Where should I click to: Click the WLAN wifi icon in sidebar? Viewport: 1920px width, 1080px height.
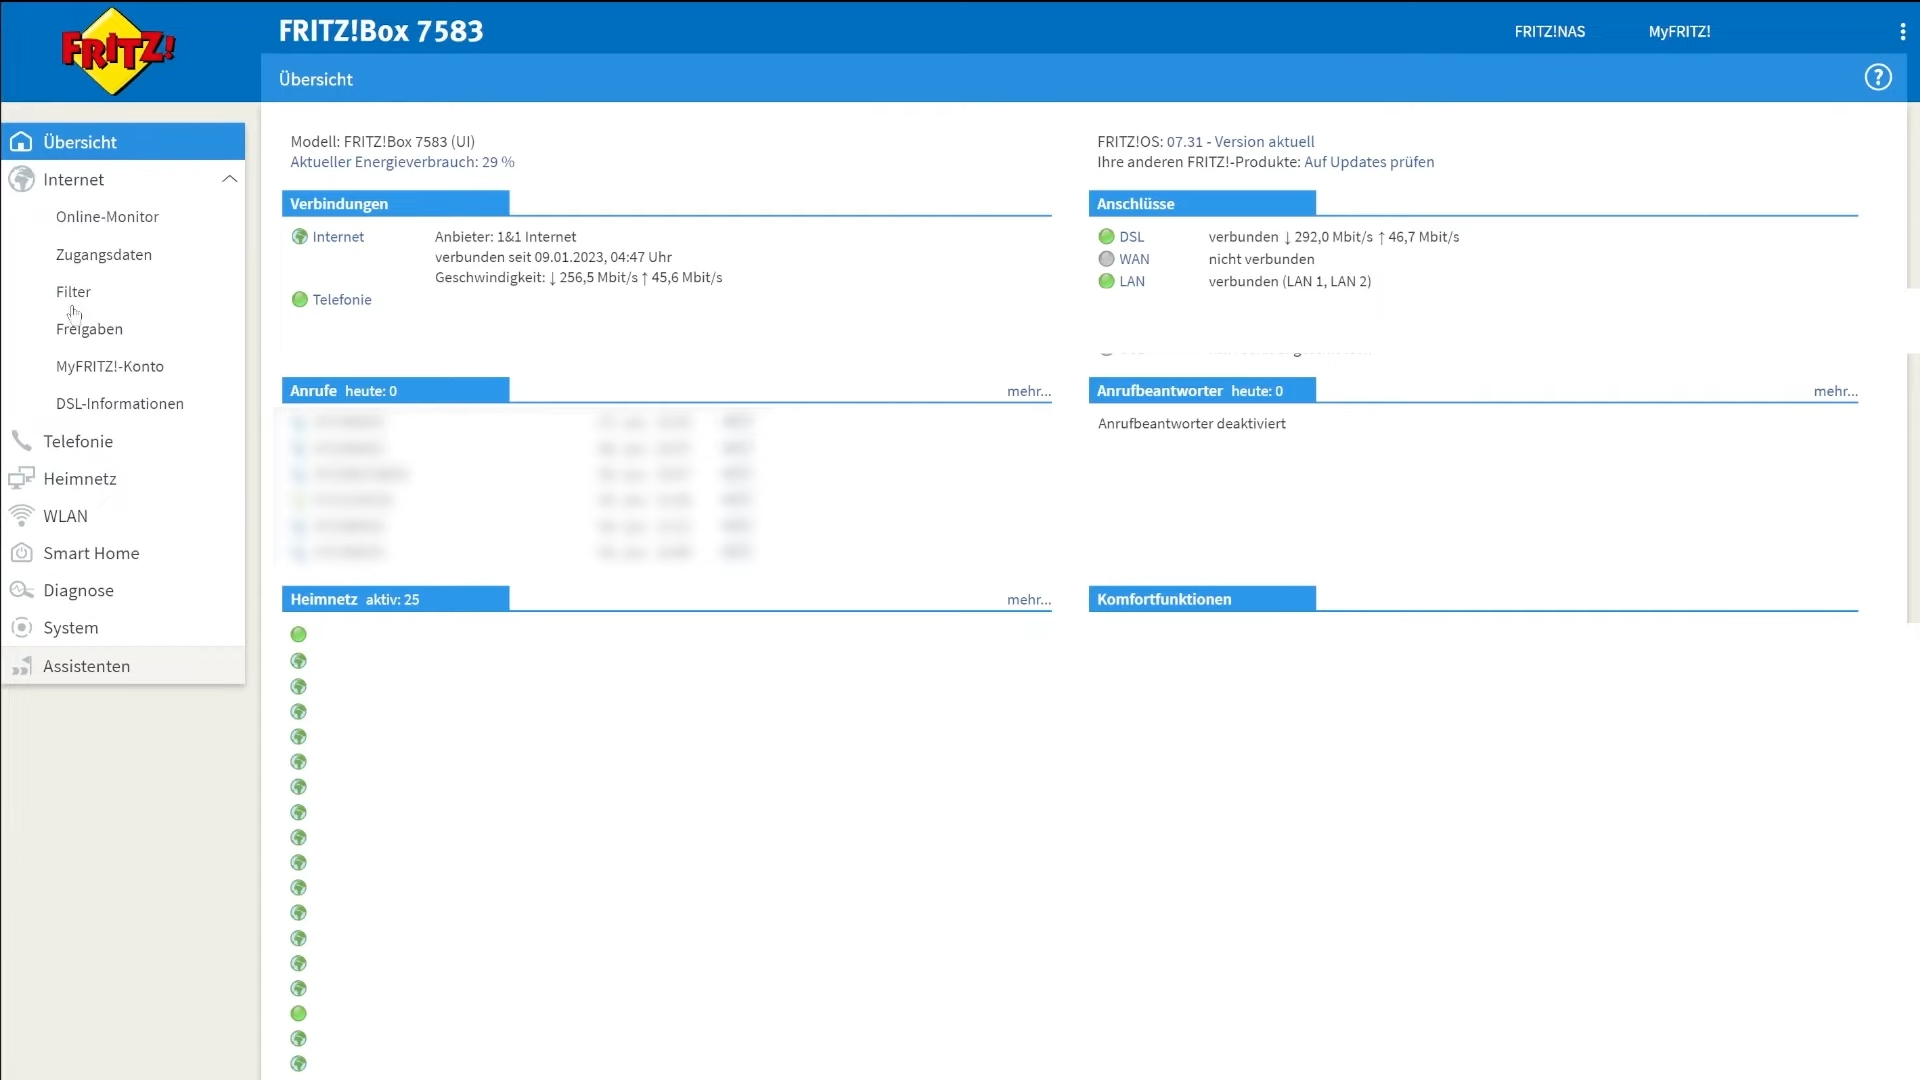point(21,516)
